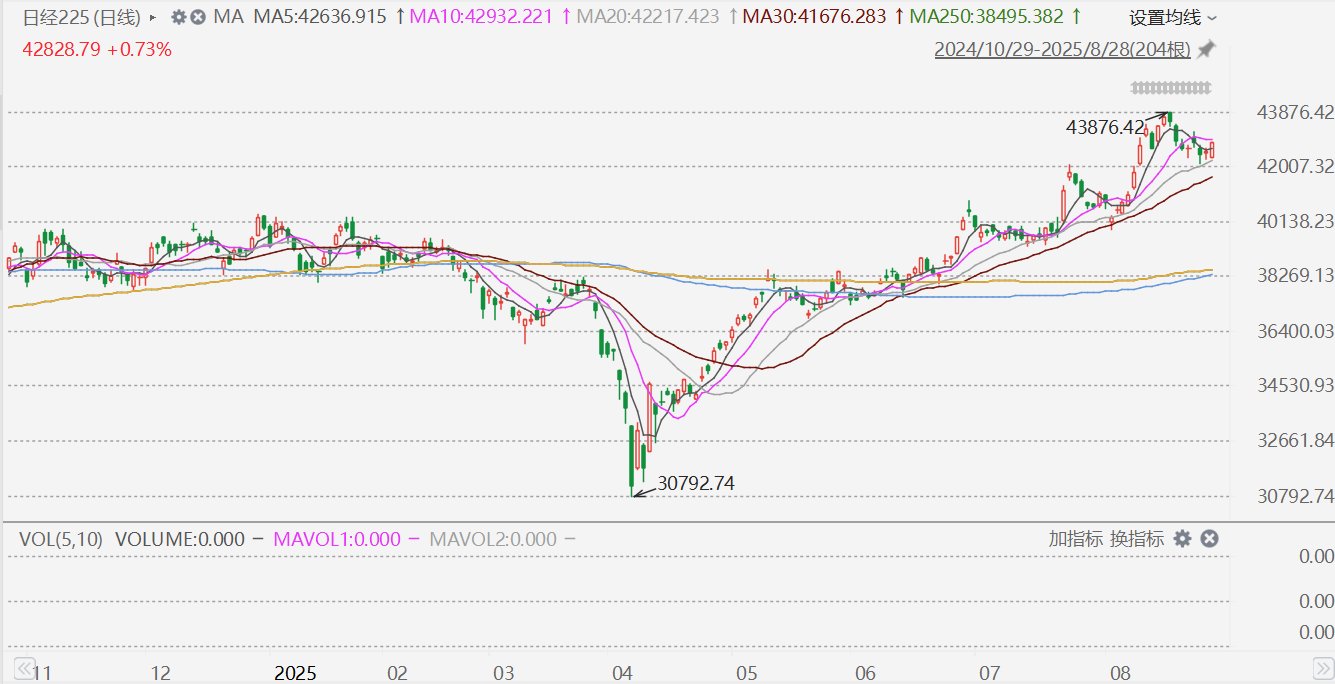Image resolution: width=1335 pixels, height=684 pixels.
Task: Click the 换指标 button
Action: 1137,539
